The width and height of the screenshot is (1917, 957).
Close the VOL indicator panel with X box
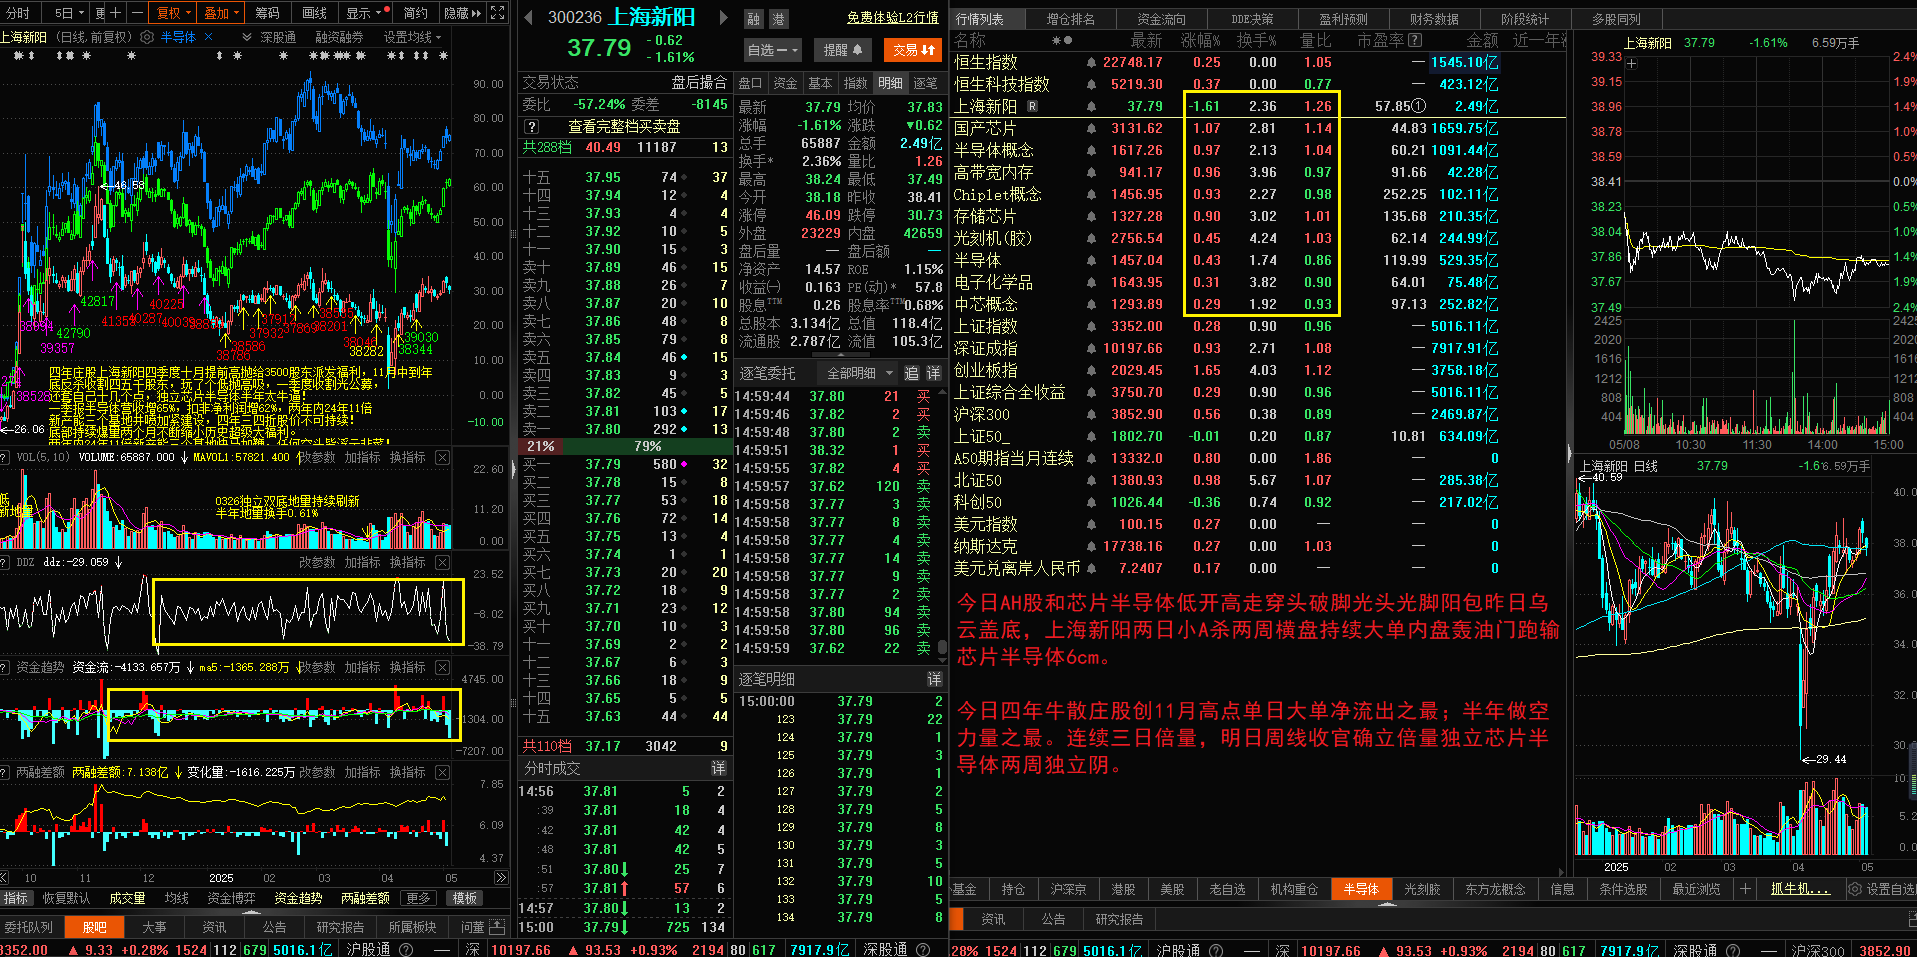[x=442, y=457]
